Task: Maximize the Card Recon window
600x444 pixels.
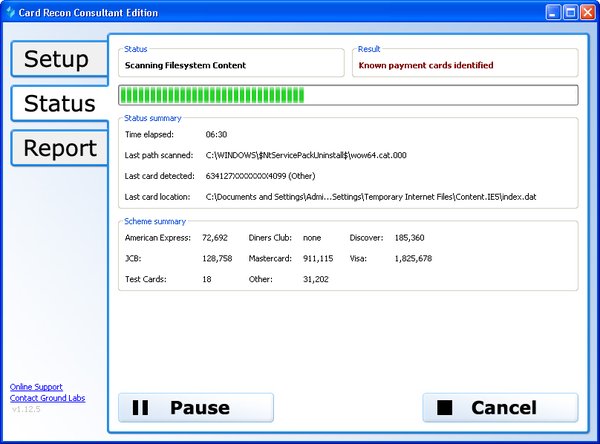Action: [570, 13]
